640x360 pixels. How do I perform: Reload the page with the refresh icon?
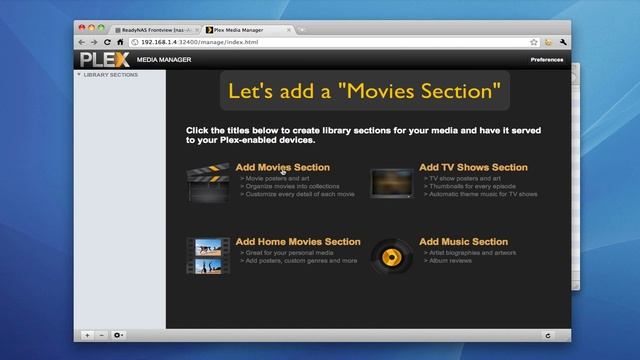(x=107, y=42)
